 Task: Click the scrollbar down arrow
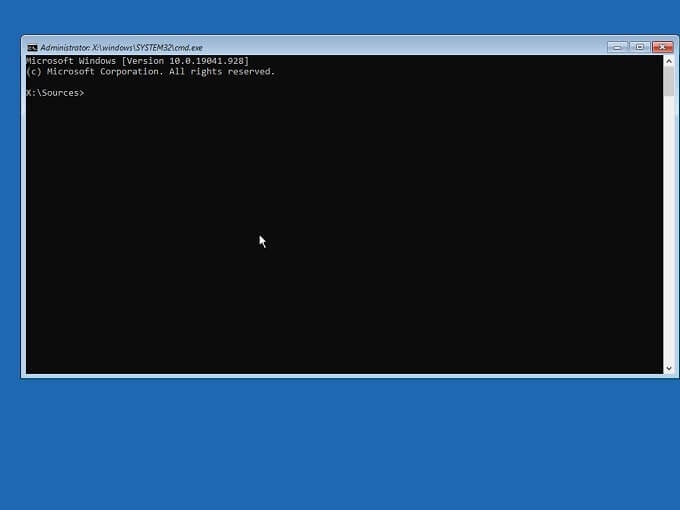pos(669,368)
